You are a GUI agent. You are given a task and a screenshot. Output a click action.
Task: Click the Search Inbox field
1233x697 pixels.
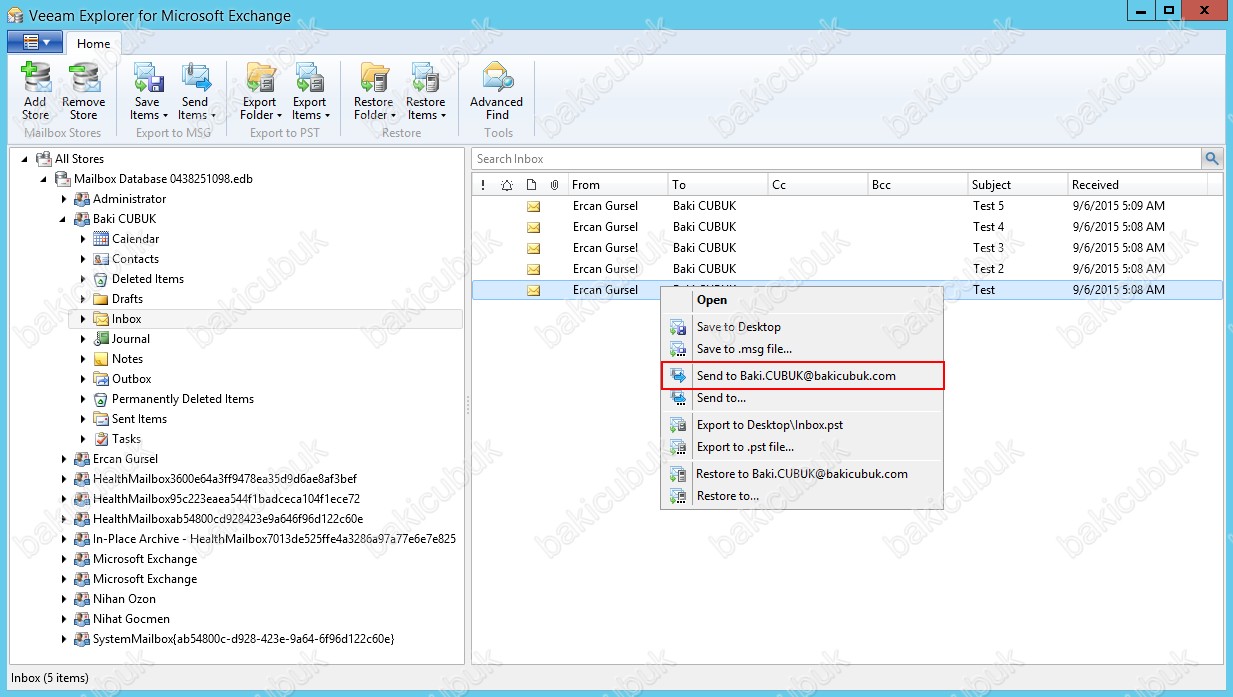click(836, 158)
